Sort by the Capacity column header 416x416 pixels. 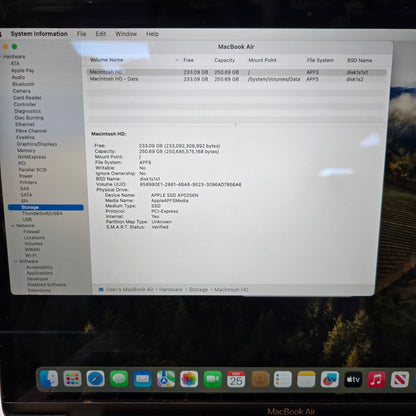pyautogui.click(x=225, y=60)
